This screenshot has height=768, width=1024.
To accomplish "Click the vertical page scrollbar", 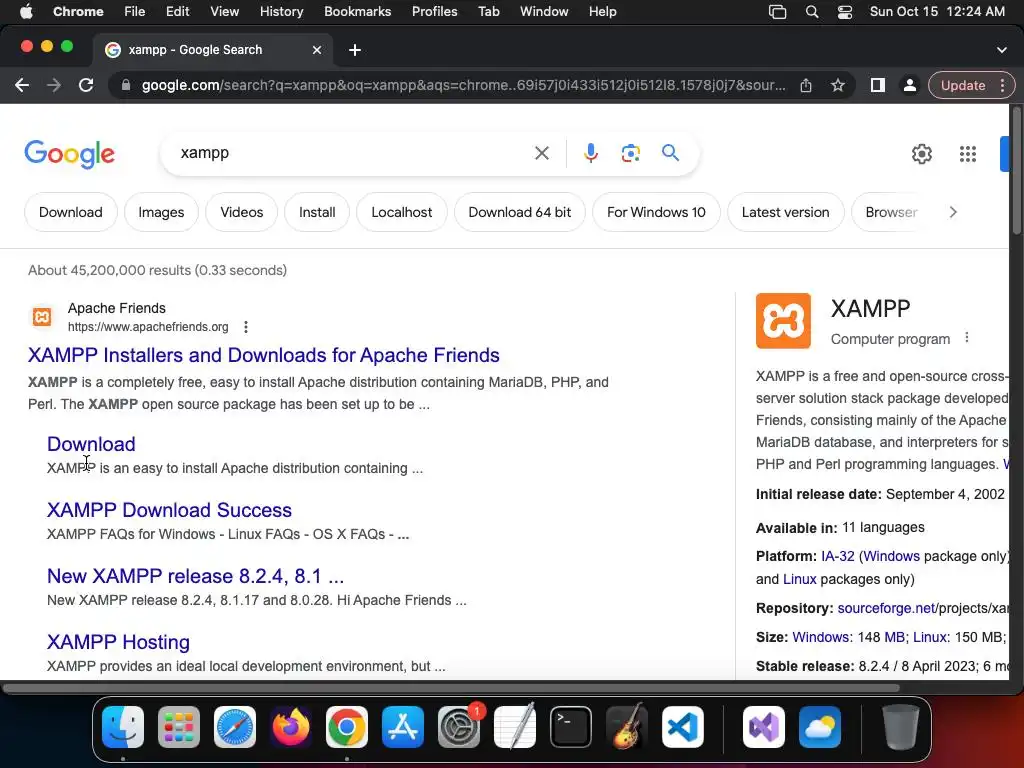I will pos(1016,170).
